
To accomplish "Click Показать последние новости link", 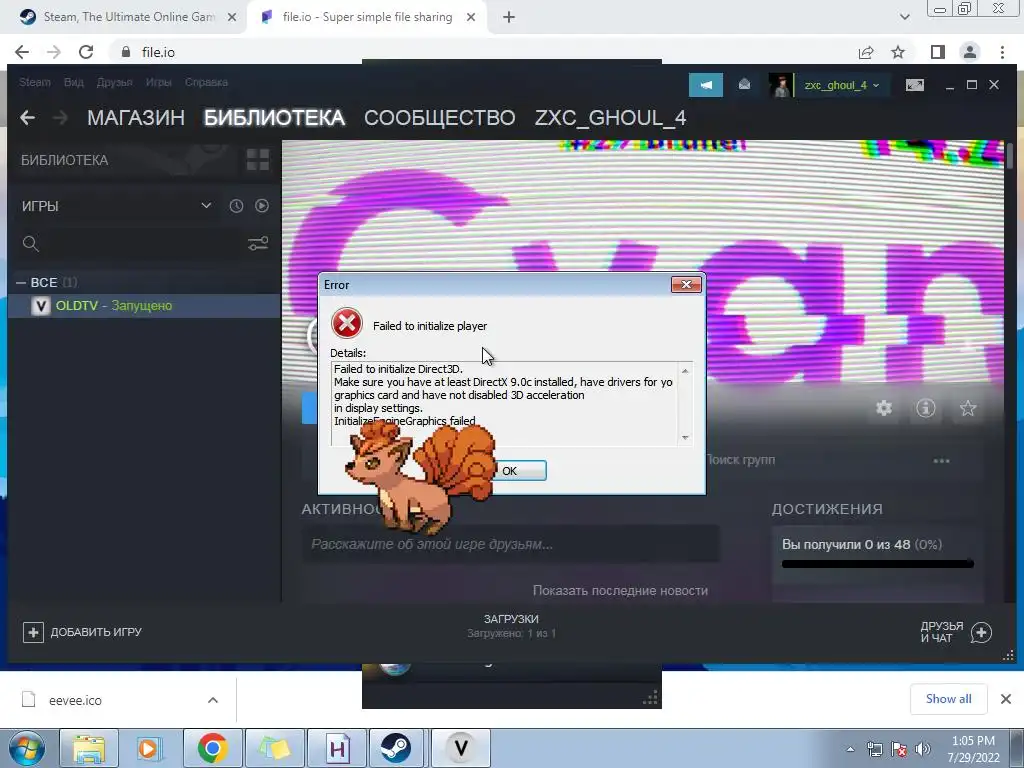I will 620,590.
